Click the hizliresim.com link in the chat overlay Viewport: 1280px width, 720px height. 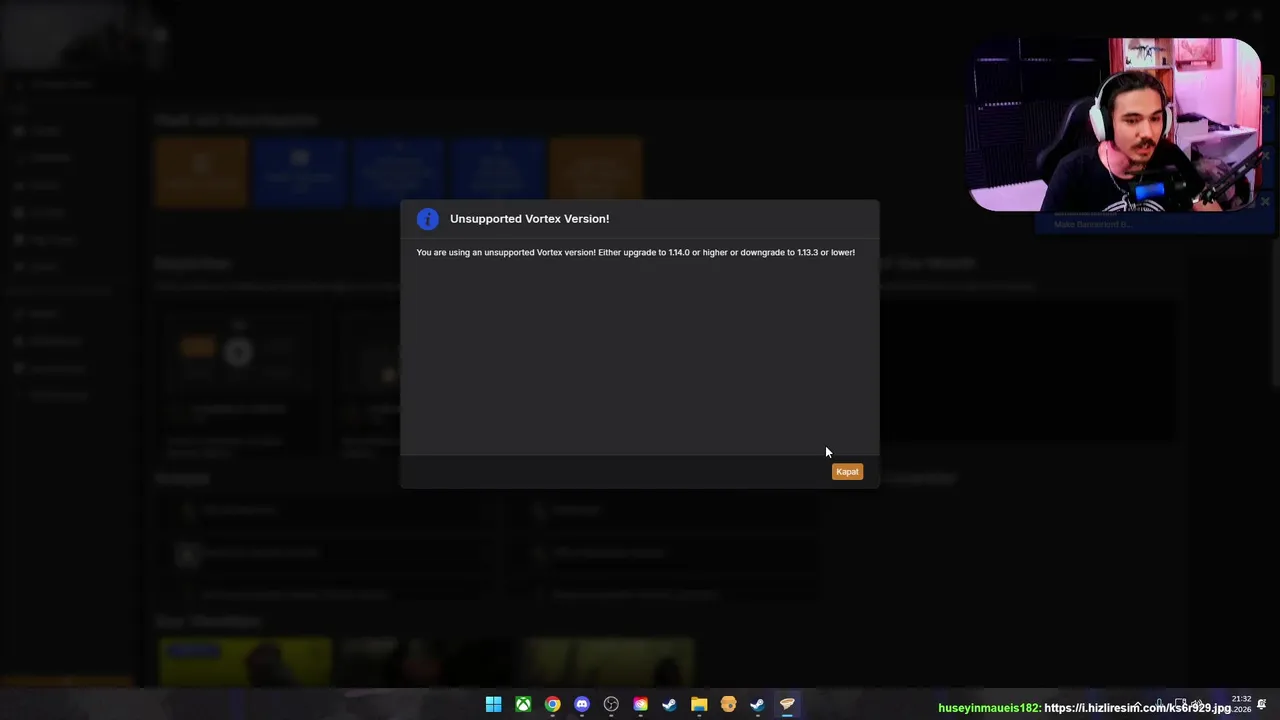point(1137,708)
